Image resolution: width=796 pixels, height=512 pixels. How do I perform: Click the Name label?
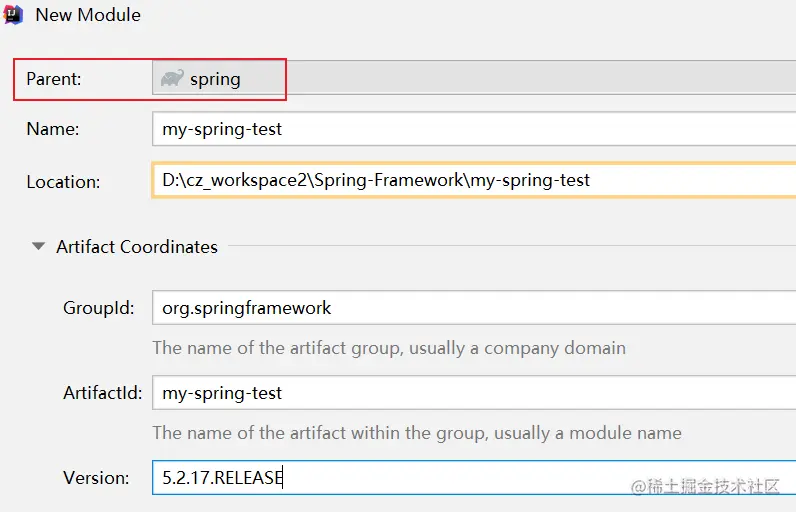pyautogui.click(x=52, y=129)
